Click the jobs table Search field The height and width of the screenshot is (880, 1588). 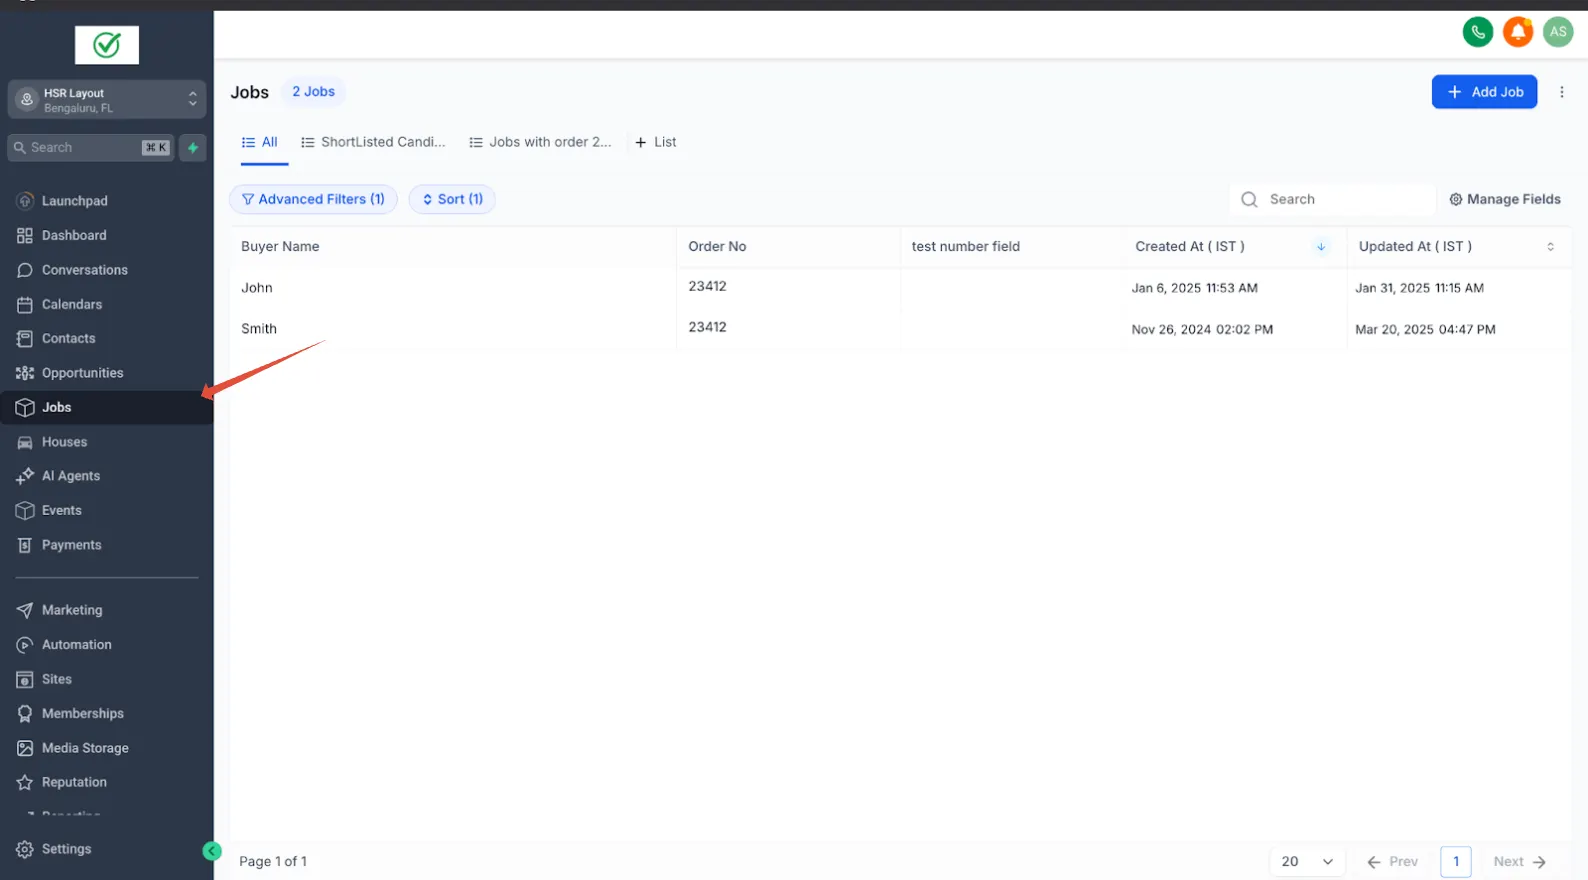1333,200
